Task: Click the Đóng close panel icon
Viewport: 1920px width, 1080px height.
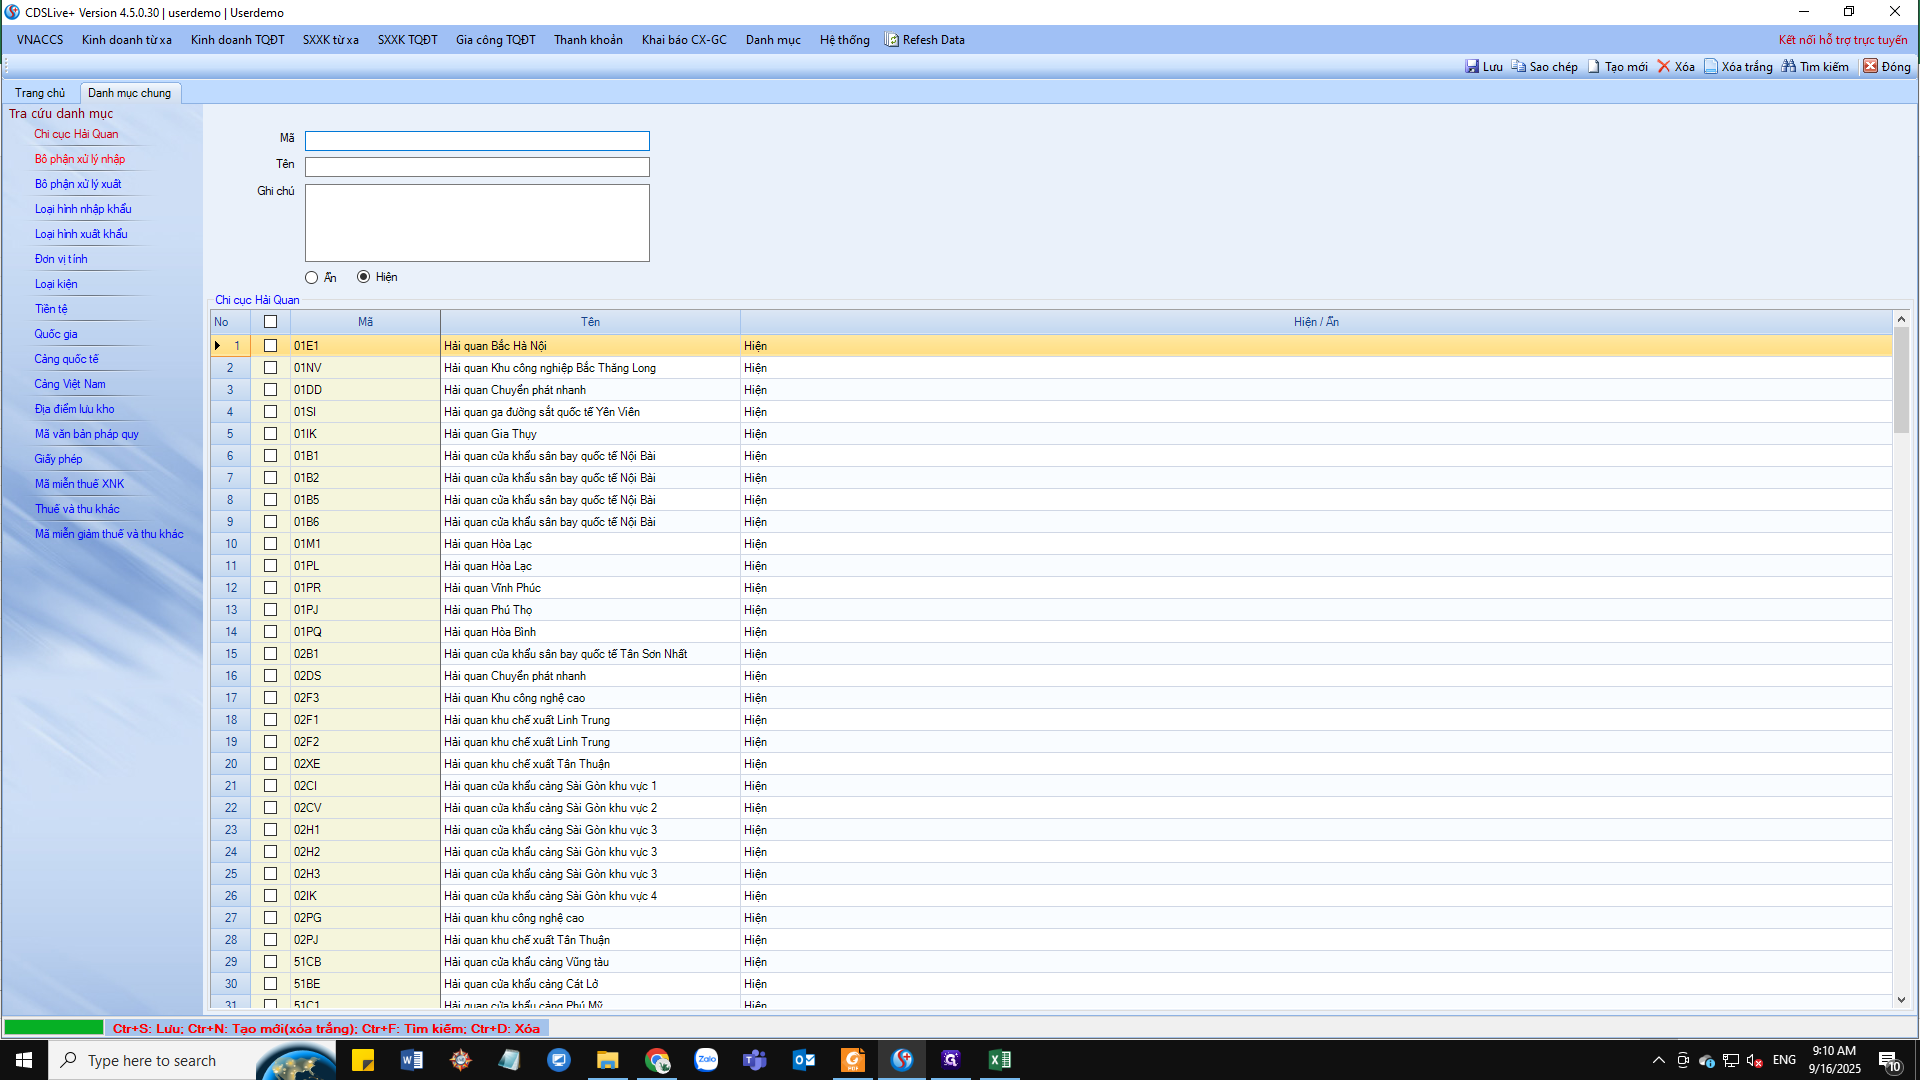Action: click(1870, 67)
